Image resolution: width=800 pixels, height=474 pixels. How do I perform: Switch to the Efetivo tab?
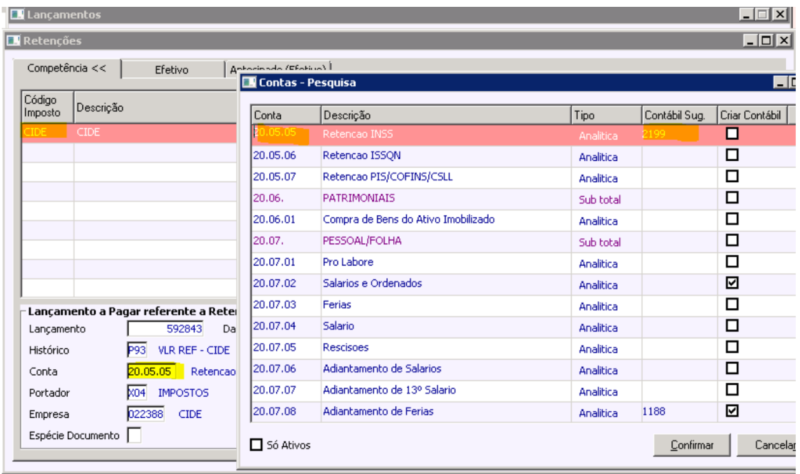(172, 70)
